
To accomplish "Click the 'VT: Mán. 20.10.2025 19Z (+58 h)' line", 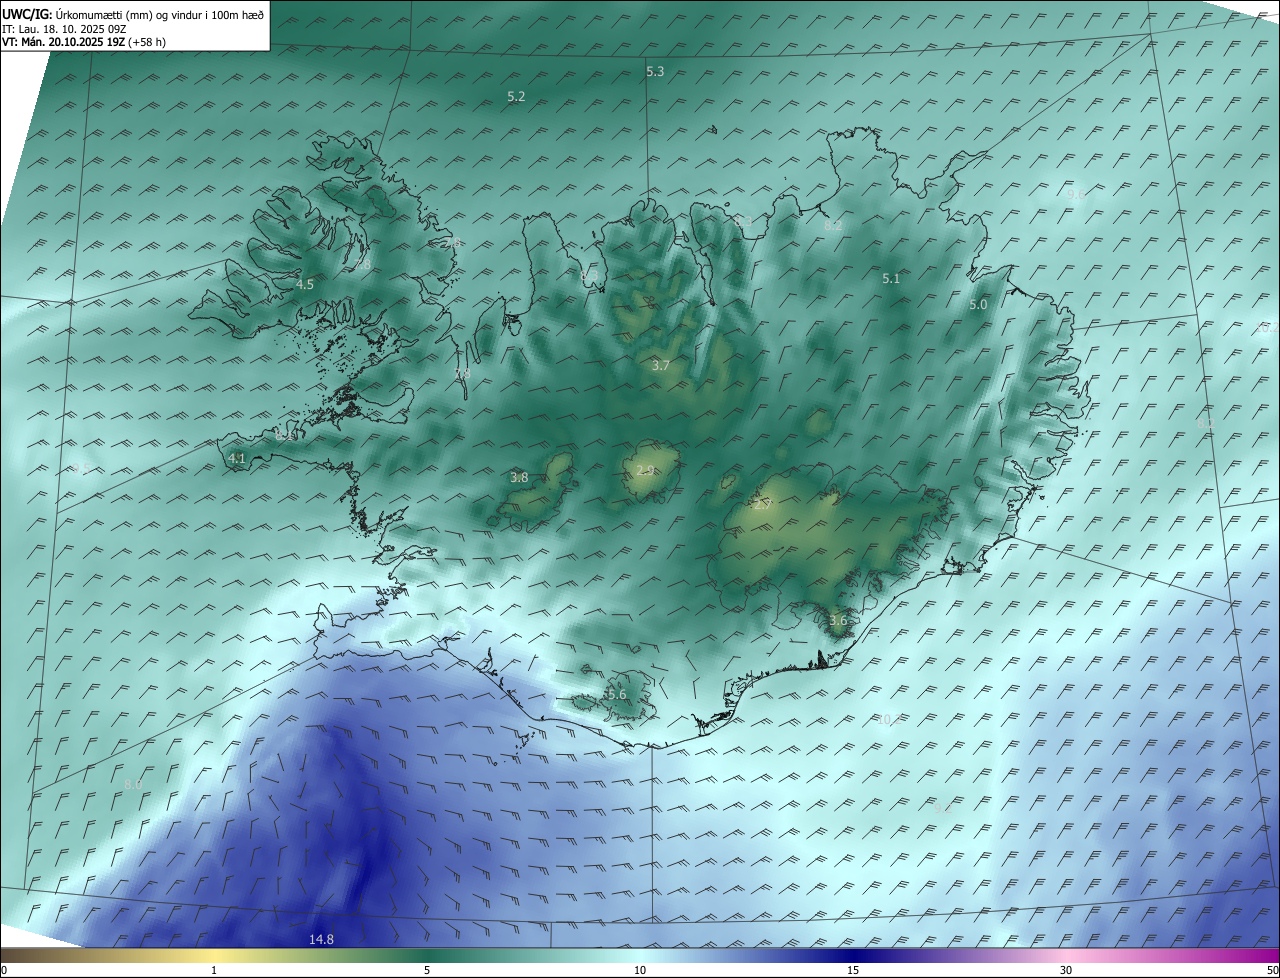I will [84, 42].
